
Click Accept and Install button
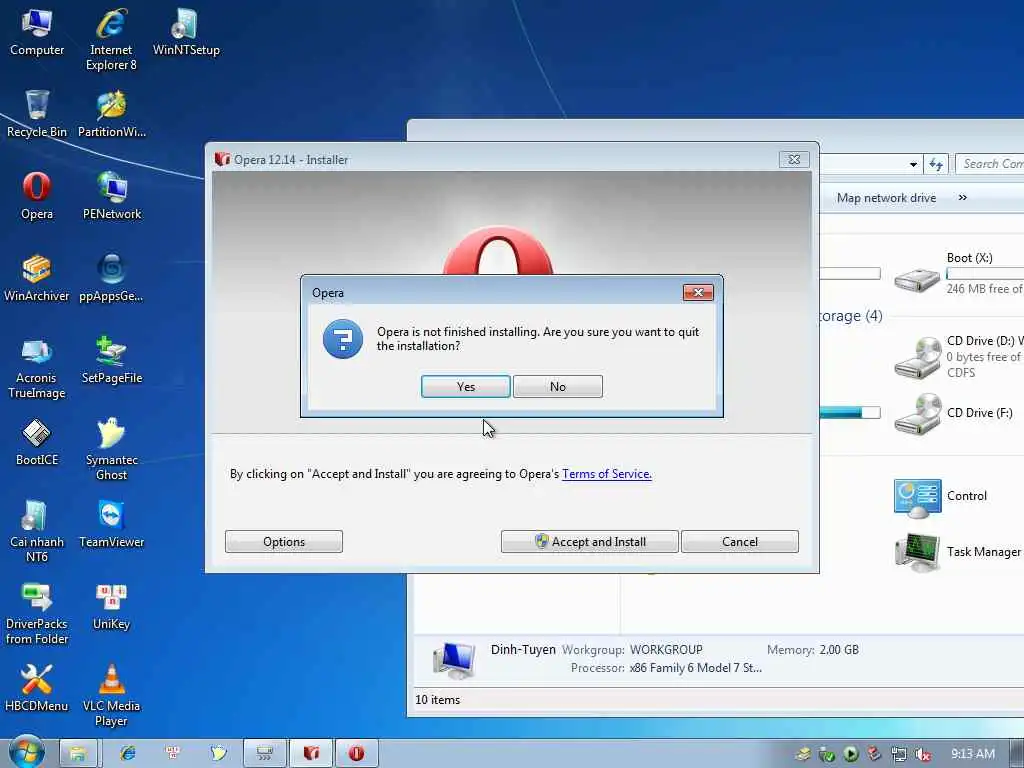click(x=590, y=541)
